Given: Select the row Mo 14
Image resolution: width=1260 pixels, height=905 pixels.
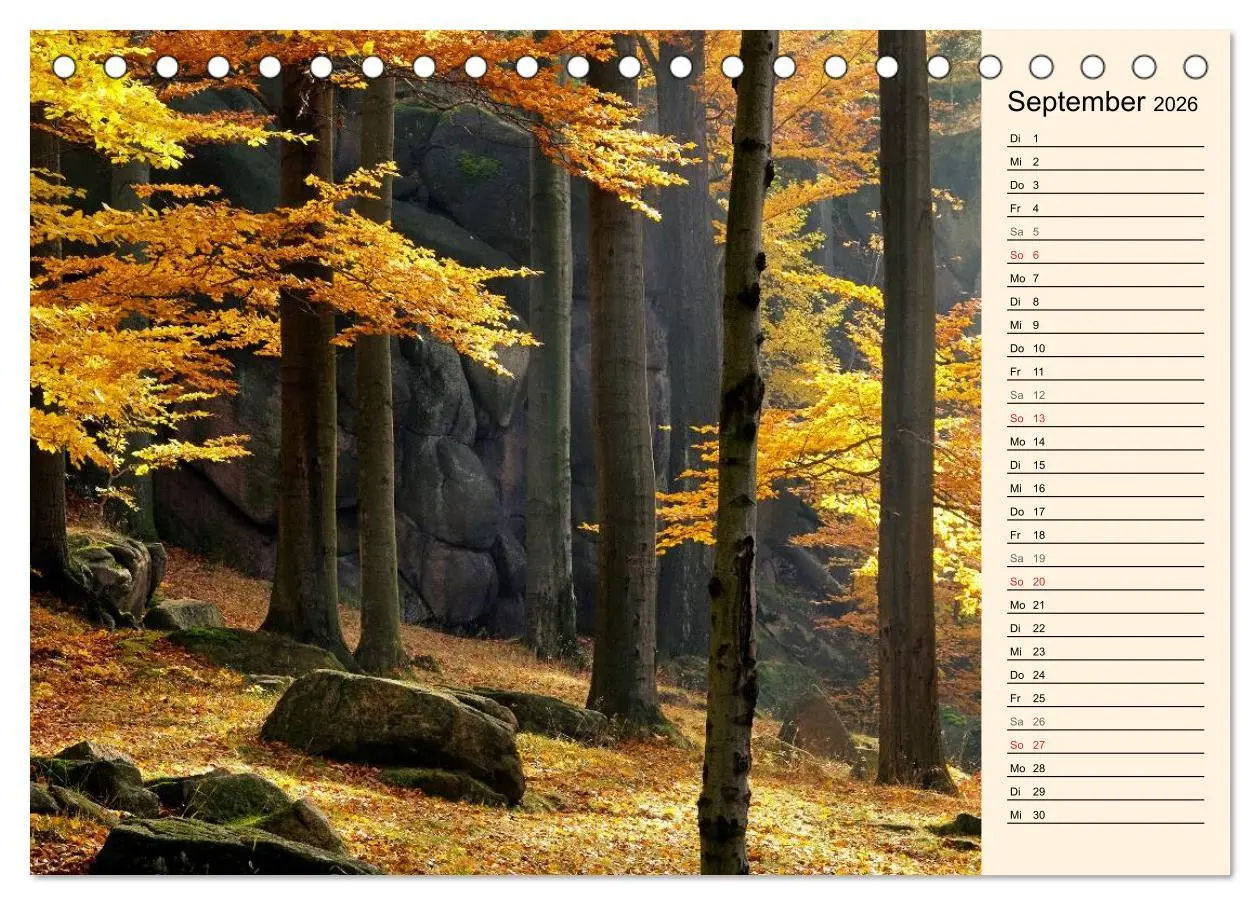Looking at the screenshot, I should 1105,441.
